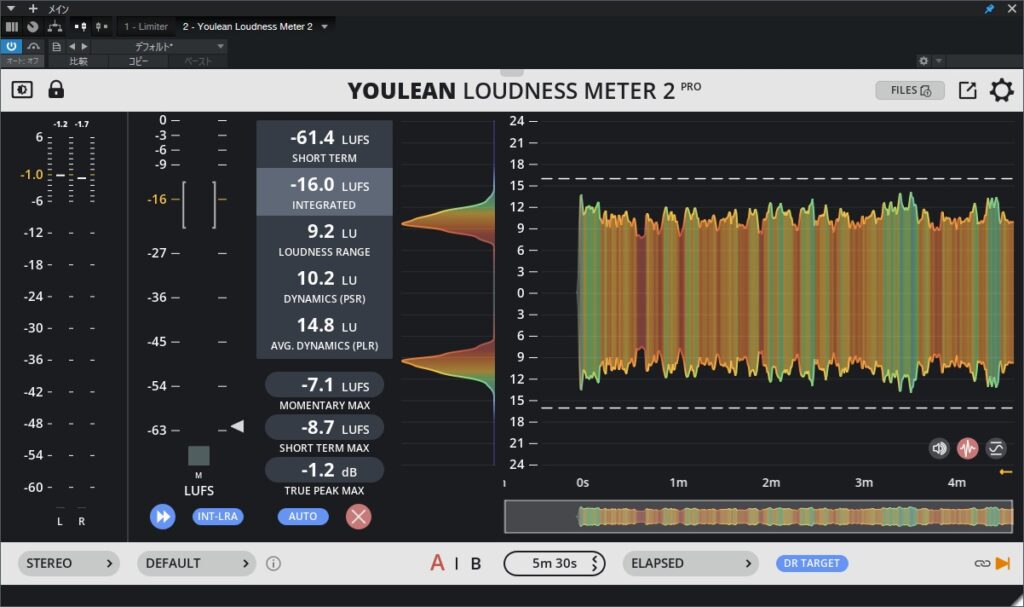1024x607 pixels.
Task: Go to the next preset arrow
Action: point(84,46)
